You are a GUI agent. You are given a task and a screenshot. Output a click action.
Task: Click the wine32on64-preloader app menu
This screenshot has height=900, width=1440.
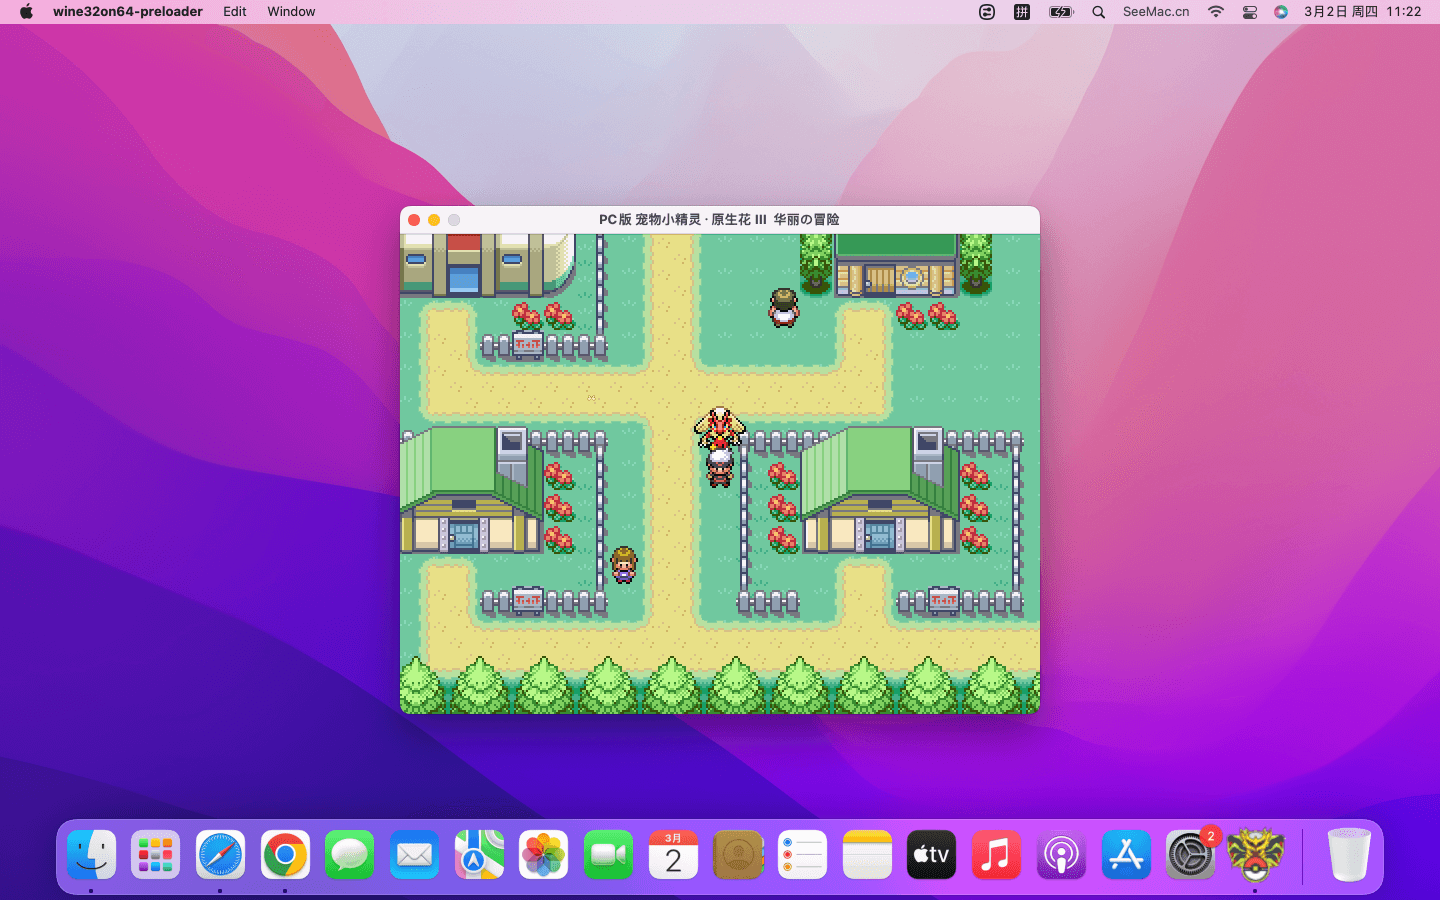pos(128,12)
